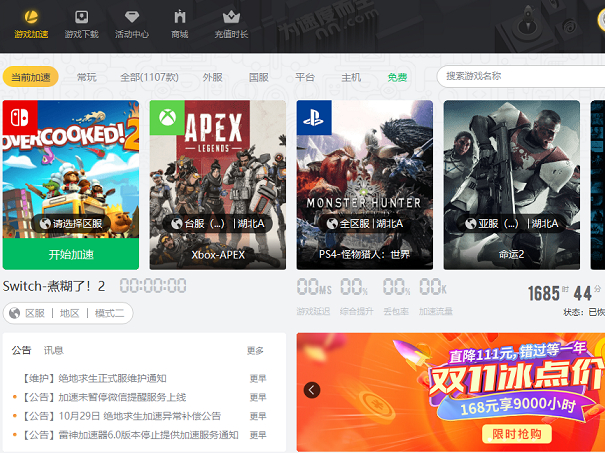Viewport: 605px width, 453px height.
Task: Open 10月29日 绝地求生加速异常补偿公告
Action: click(x=122, y=416)
